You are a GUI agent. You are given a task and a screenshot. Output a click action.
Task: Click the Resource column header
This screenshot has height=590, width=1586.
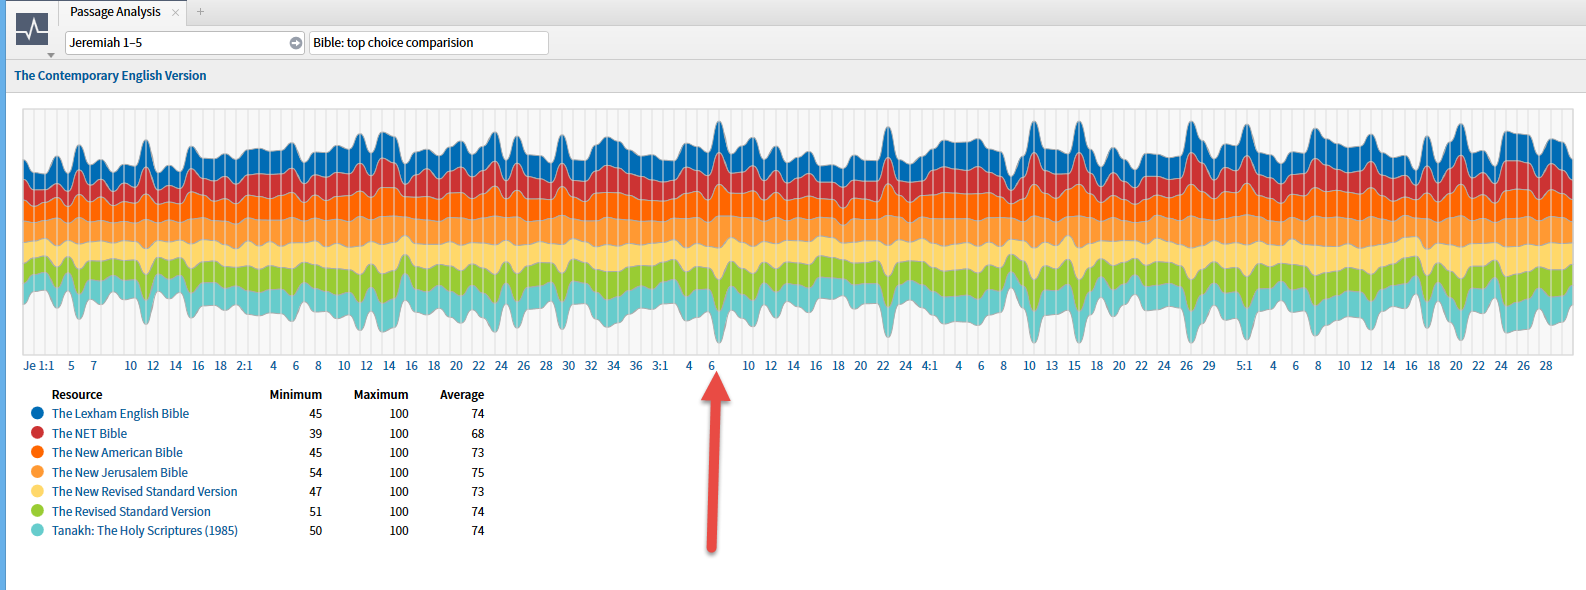pyautogui.click(x=77, y=395)
